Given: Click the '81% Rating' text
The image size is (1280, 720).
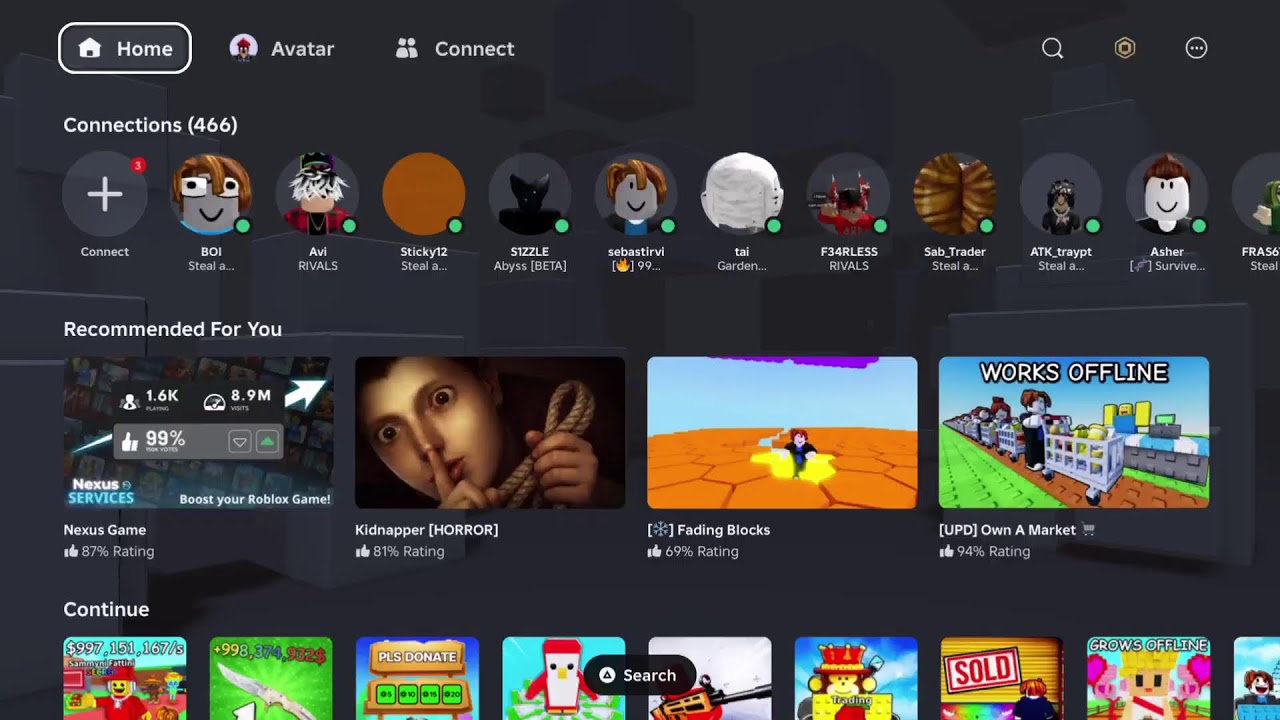Looking at the screenshot, I should click(408, 551).
